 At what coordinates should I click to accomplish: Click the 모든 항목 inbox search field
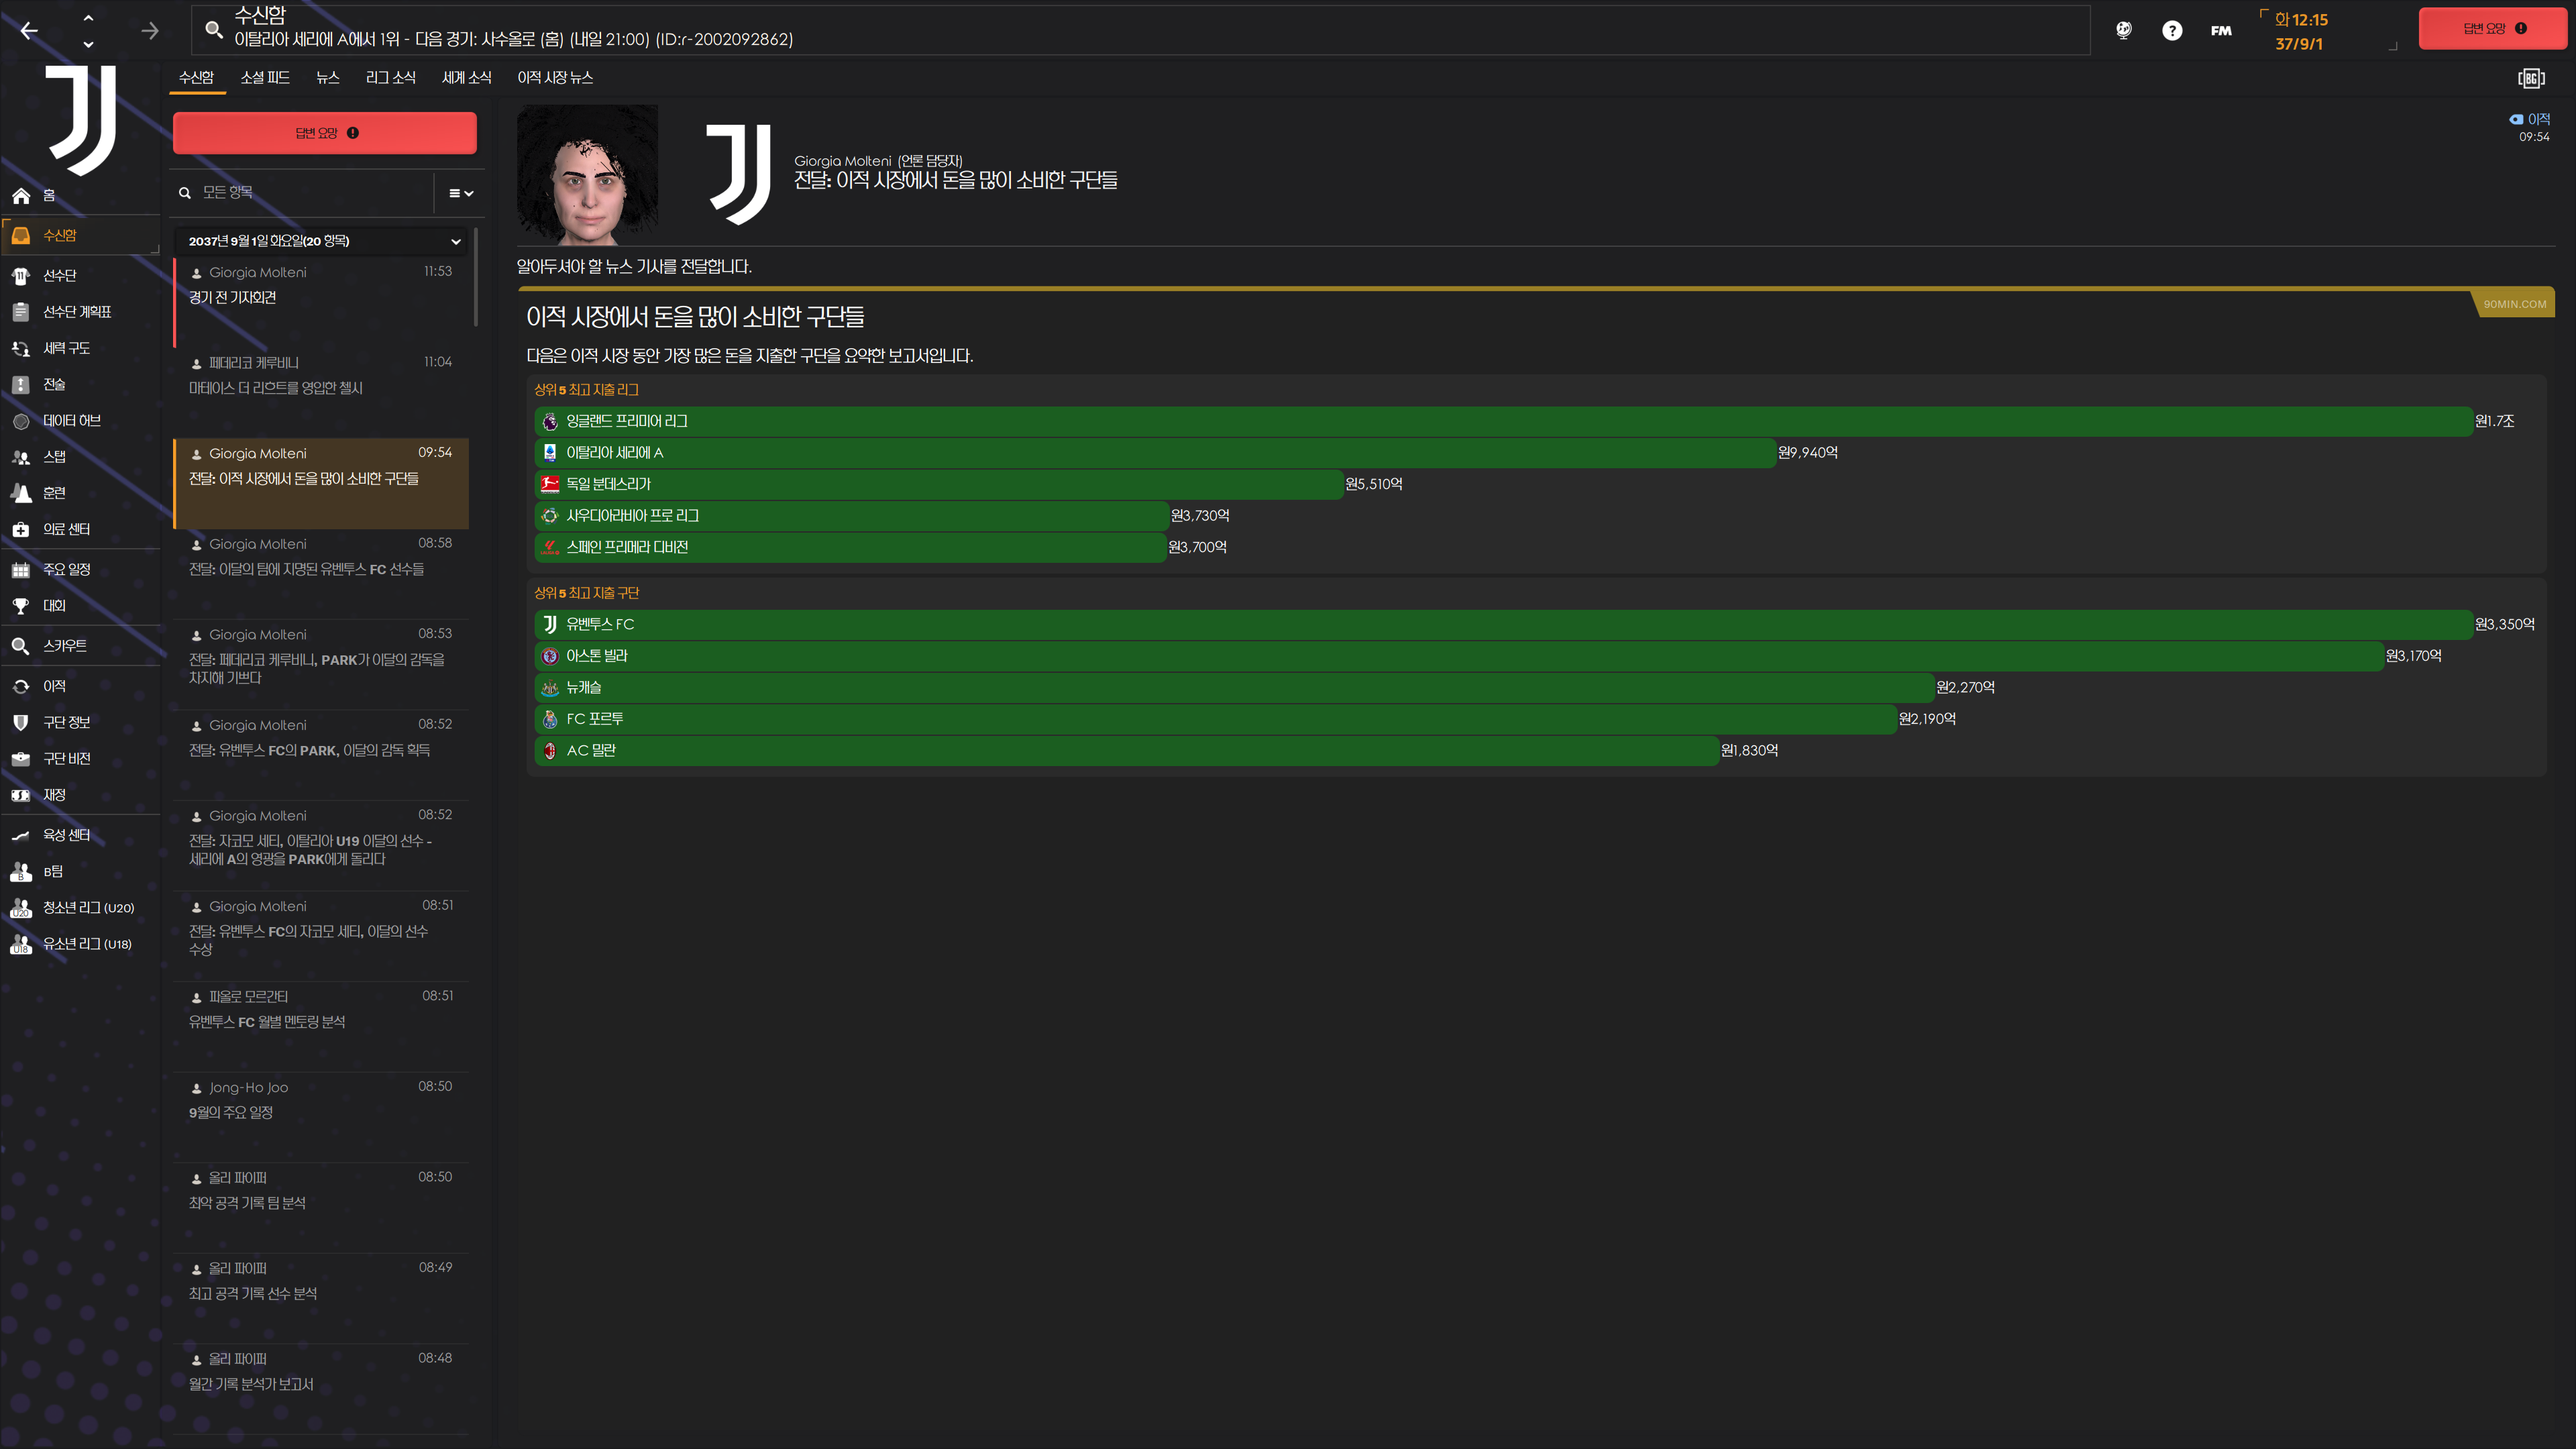click(x=304, y=192)
